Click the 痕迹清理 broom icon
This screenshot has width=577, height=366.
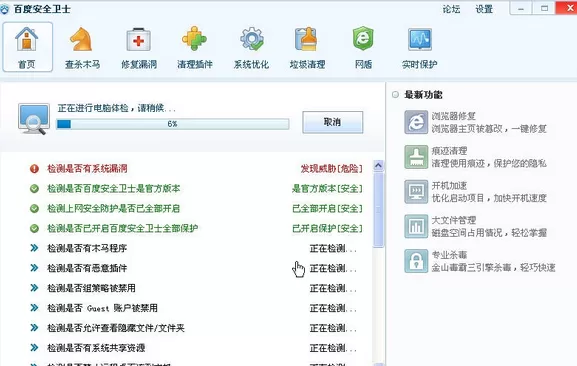416,157
